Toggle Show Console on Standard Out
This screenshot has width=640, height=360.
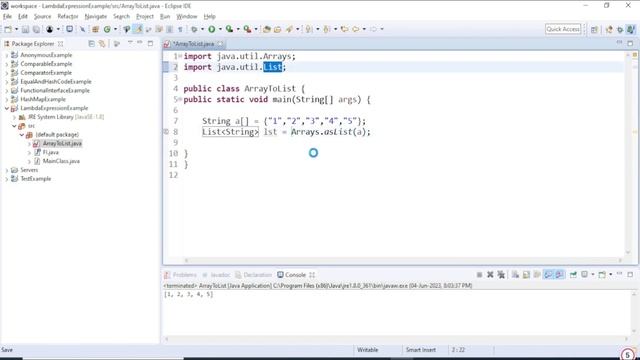point(548,275)
